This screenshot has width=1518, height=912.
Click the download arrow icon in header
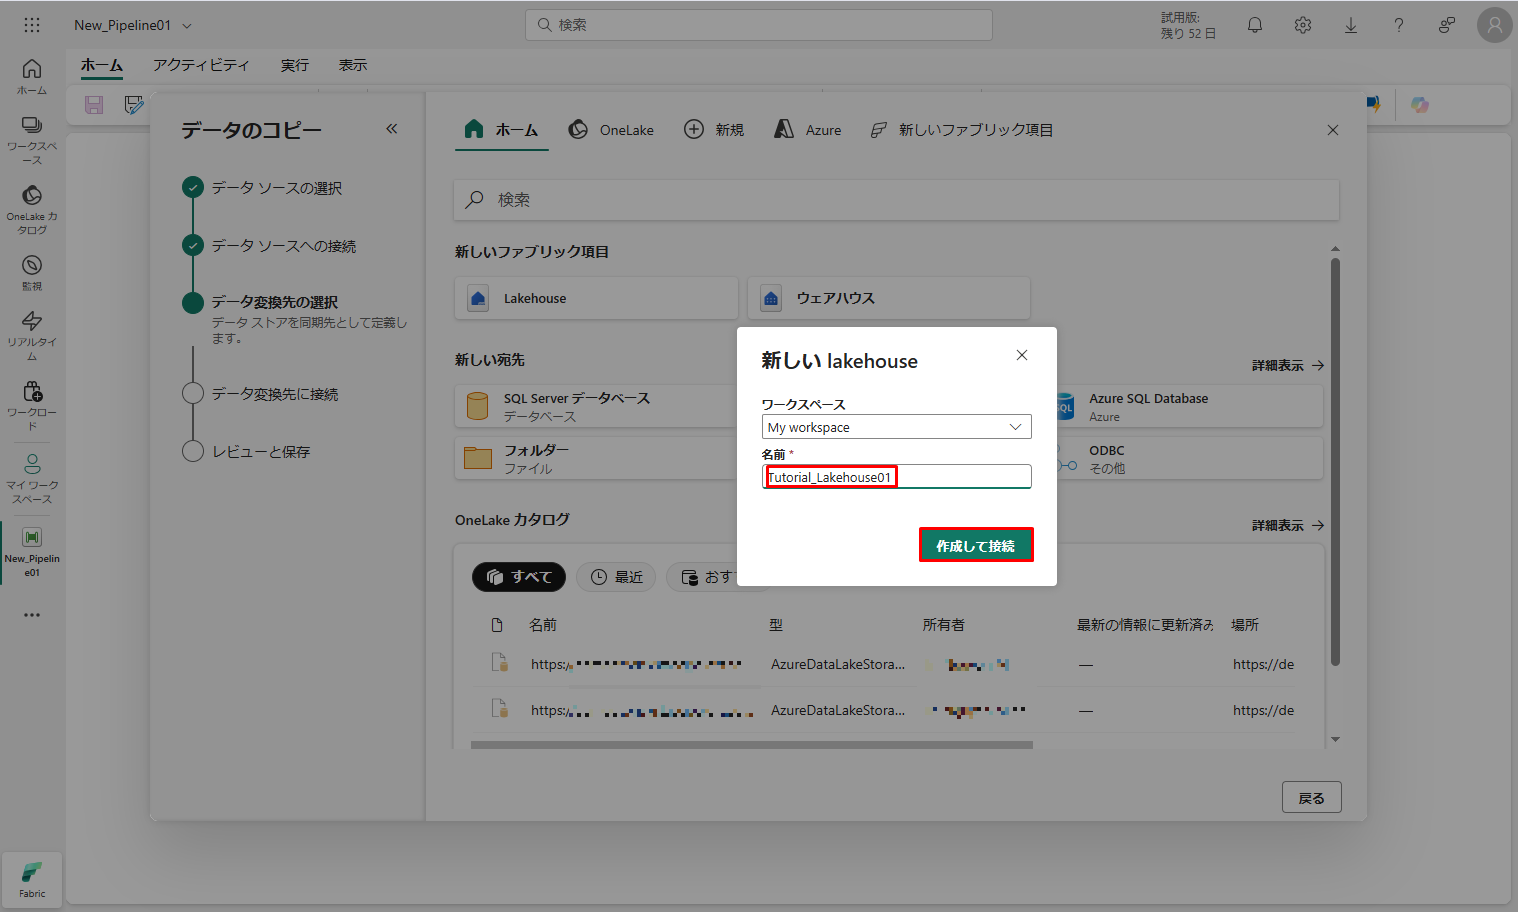1350,25
